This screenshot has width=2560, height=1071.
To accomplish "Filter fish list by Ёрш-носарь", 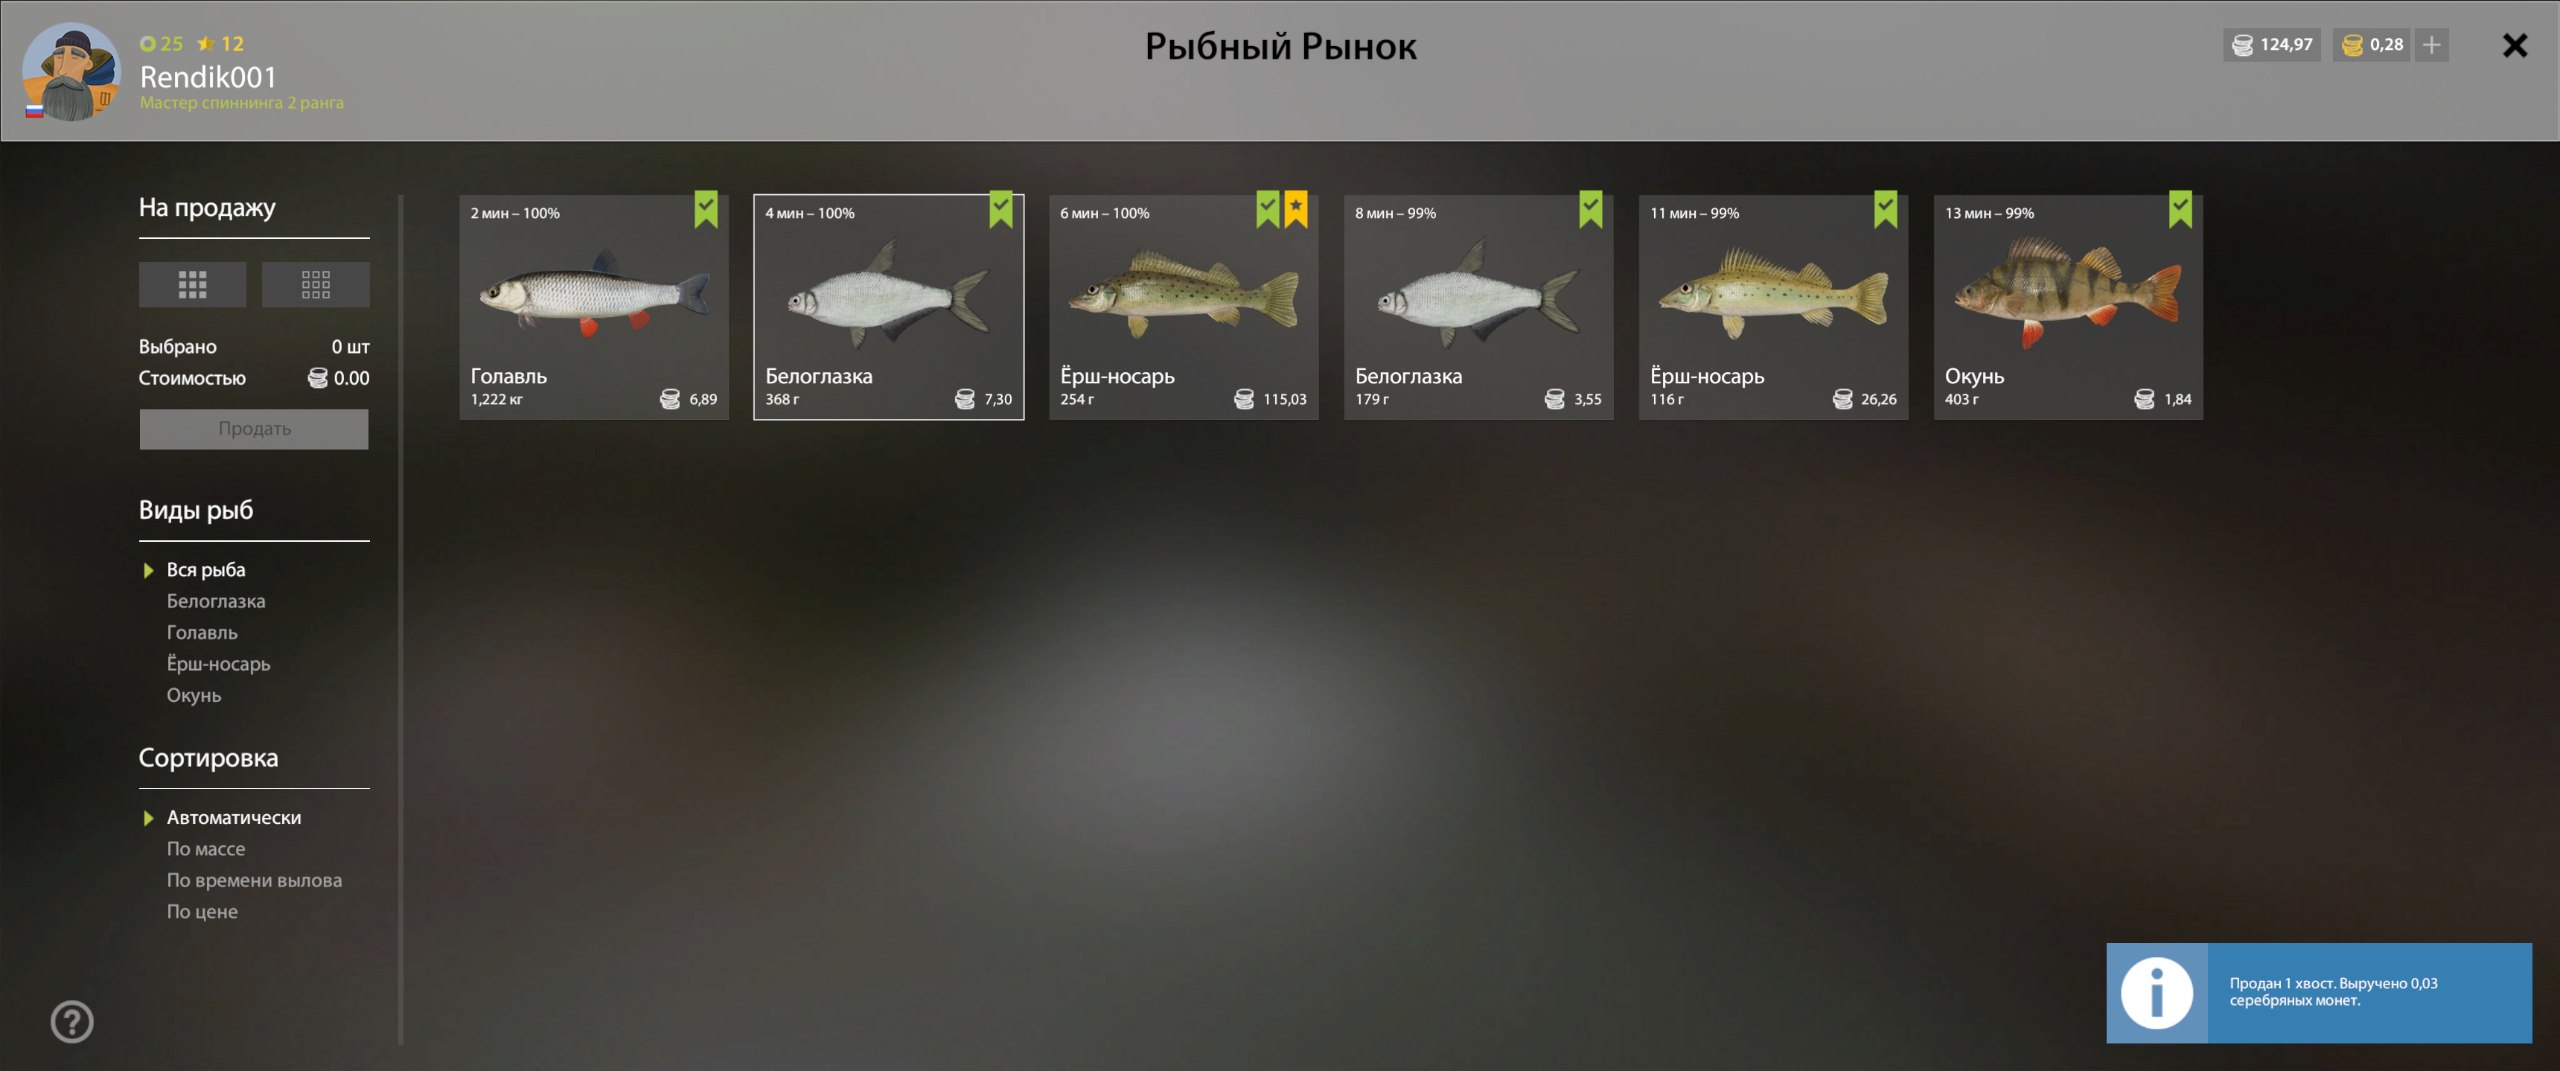I will click(218, 664).
